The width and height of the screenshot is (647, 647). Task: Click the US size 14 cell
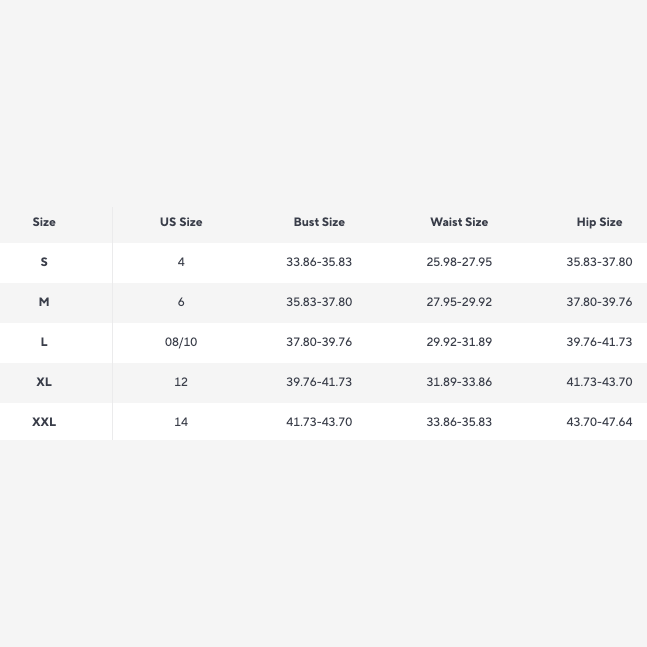tap(181, 422)
